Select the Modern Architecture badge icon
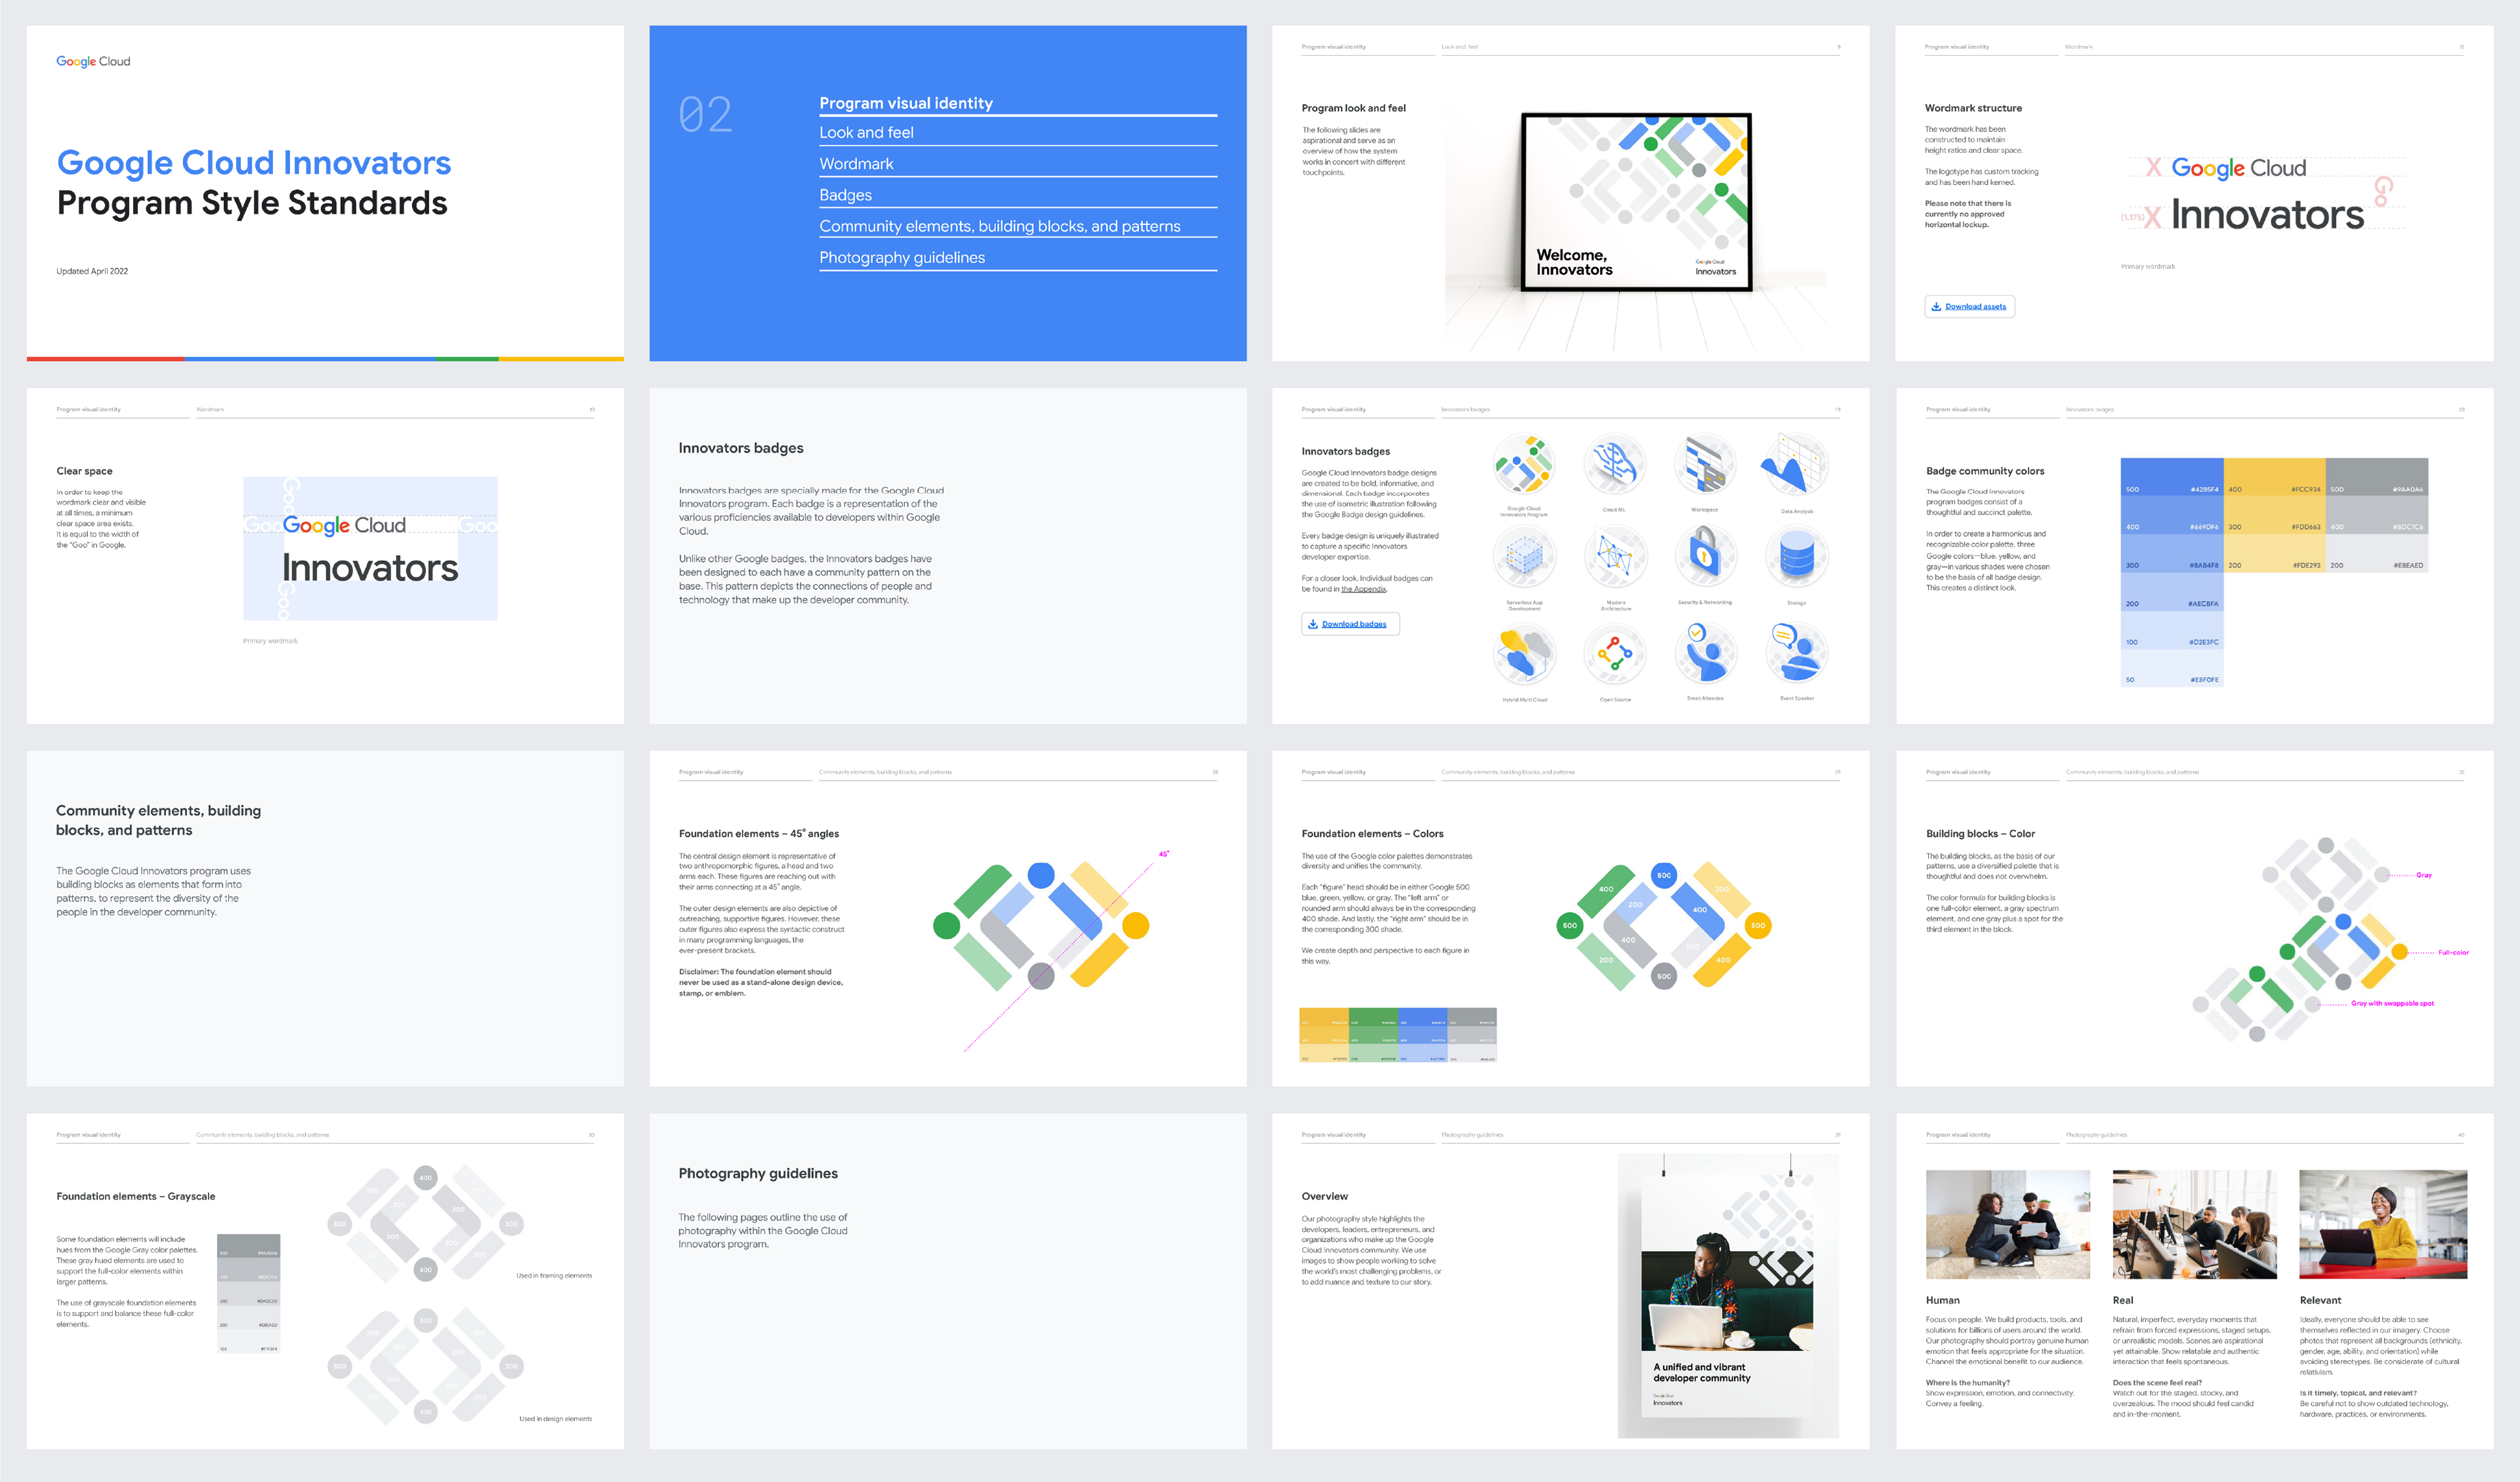The image size is (2520, 1482). pos(1614,556)
